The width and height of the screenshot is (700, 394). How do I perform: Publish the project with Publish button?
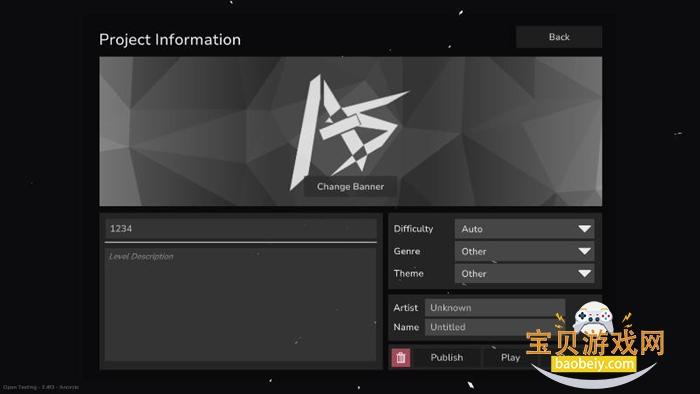coord(446,357)
